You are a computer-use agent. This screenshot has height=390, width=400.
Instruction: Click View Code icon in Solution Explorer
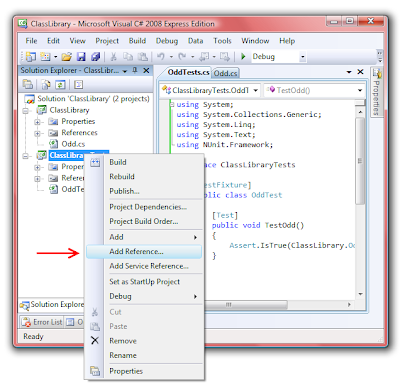tap(78, 84)
